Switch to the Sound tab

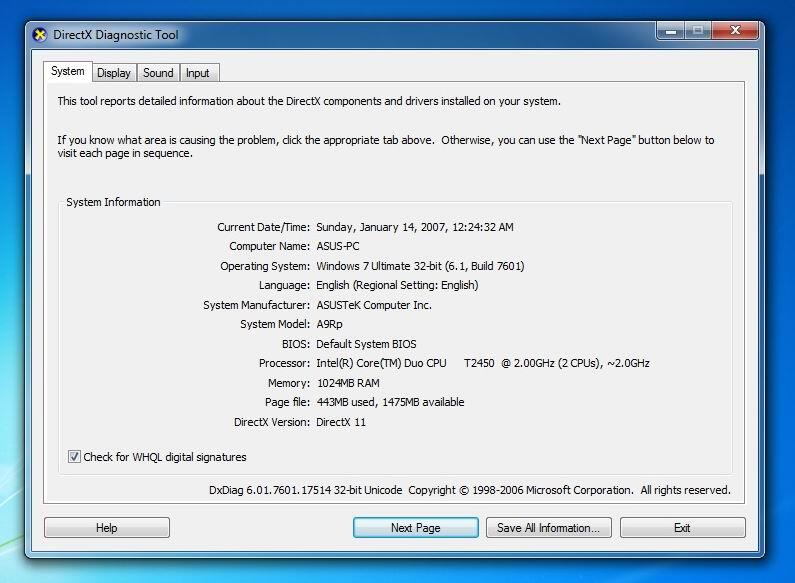coord(158,73)
